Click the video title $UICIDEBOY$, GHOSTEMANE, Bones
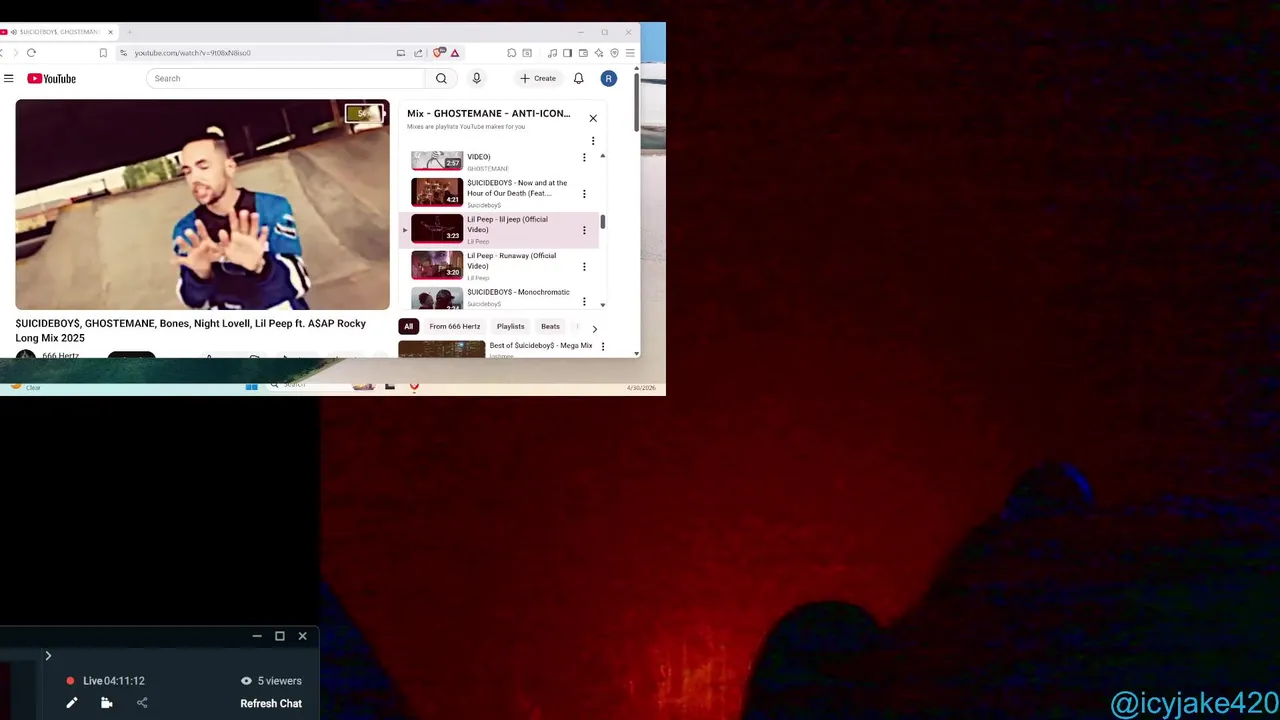1280x720 pixels. [190, 330]
